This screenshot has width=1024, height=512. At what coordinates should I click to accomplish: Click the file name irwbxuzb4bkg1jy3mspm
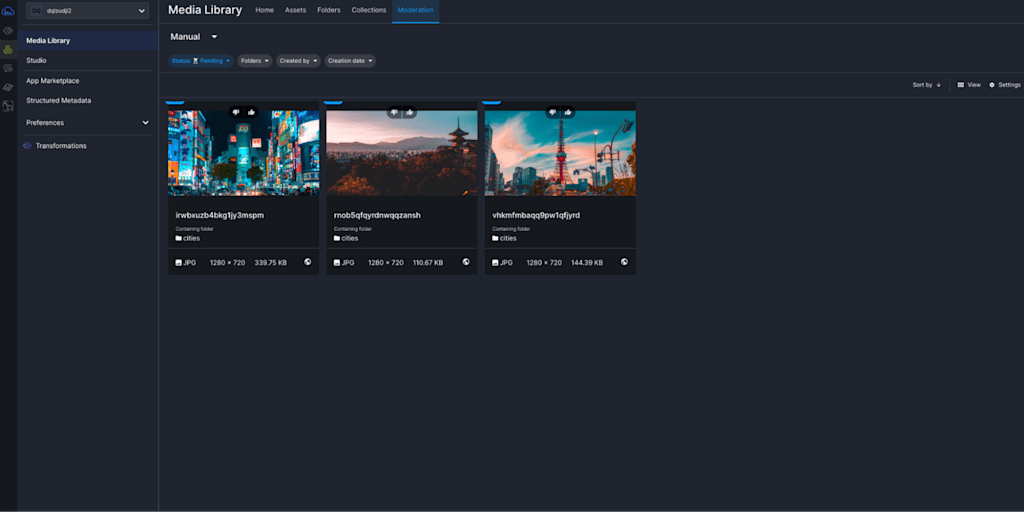219,216
